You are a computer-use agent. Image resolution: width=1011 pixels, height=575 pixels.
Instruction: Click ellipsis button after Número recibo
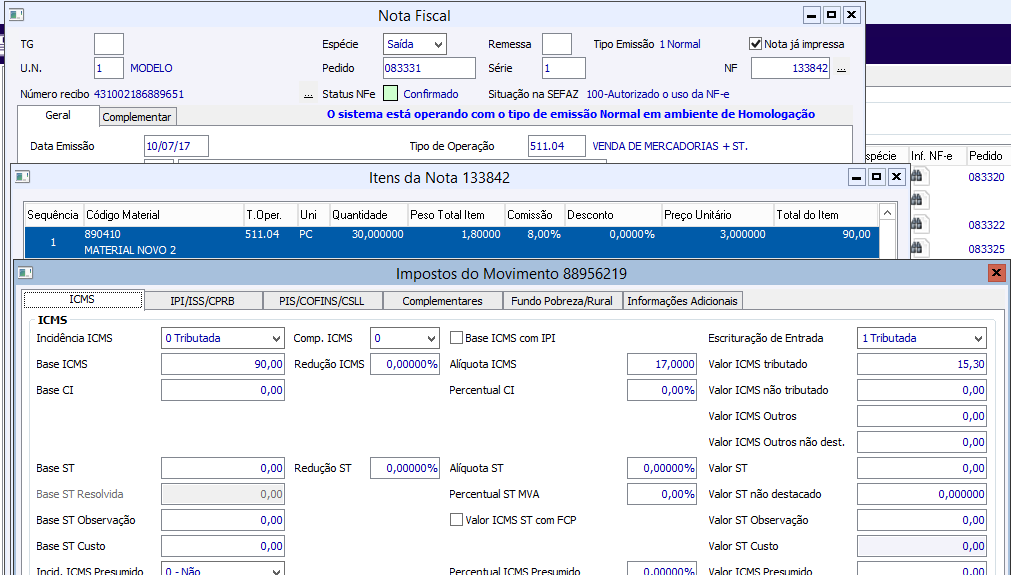[308, 94]
